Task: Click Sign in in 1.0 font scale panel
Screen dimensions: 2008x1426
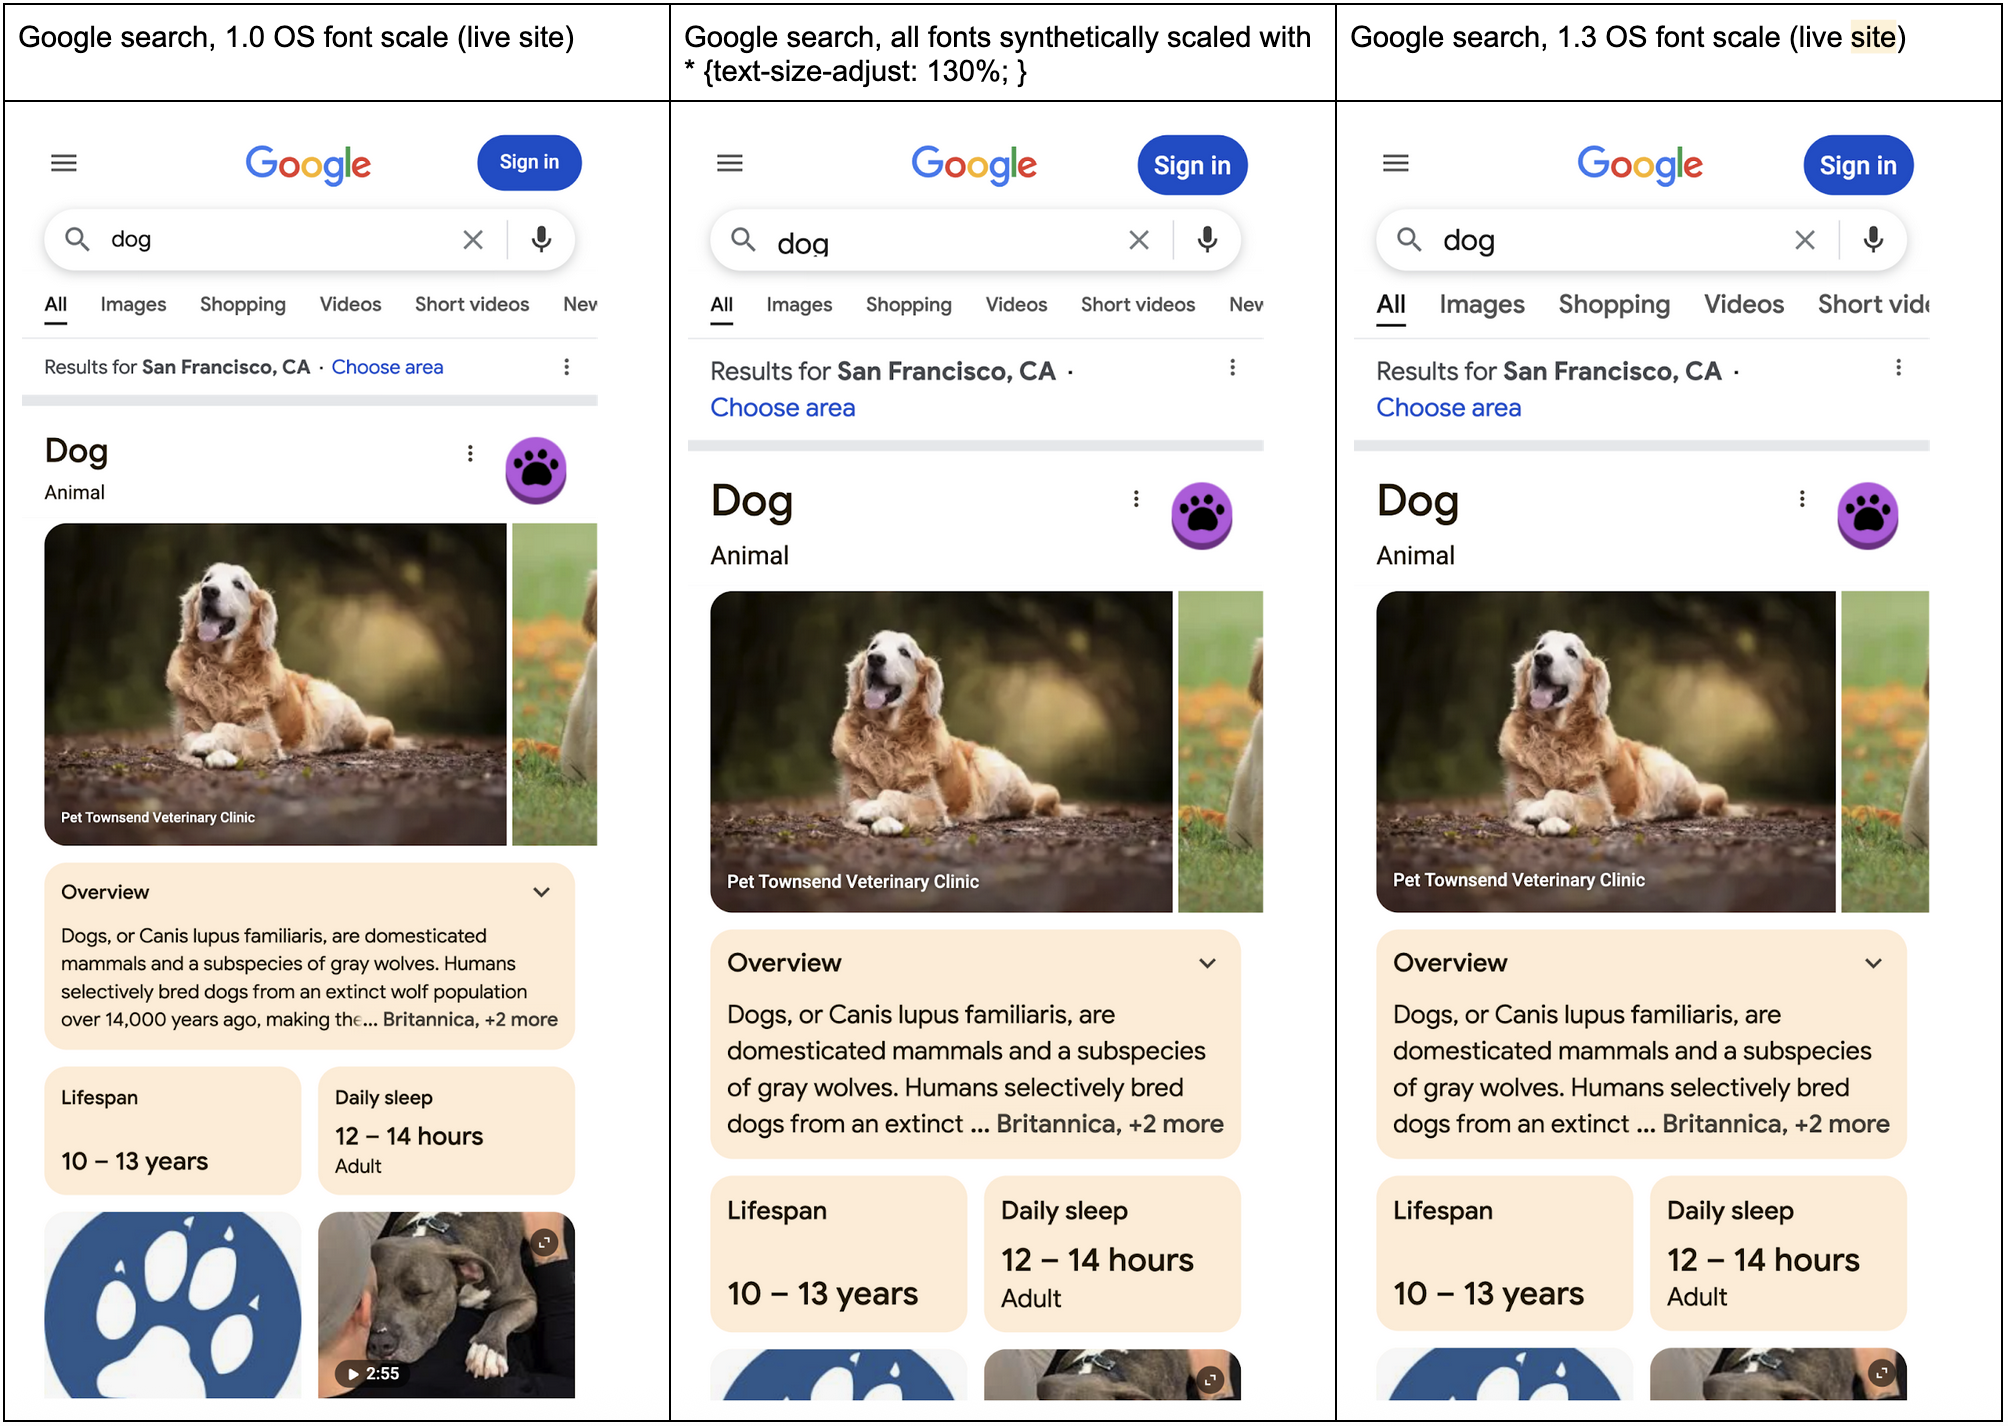Action: pyautogui.click(x=529, y=163)
